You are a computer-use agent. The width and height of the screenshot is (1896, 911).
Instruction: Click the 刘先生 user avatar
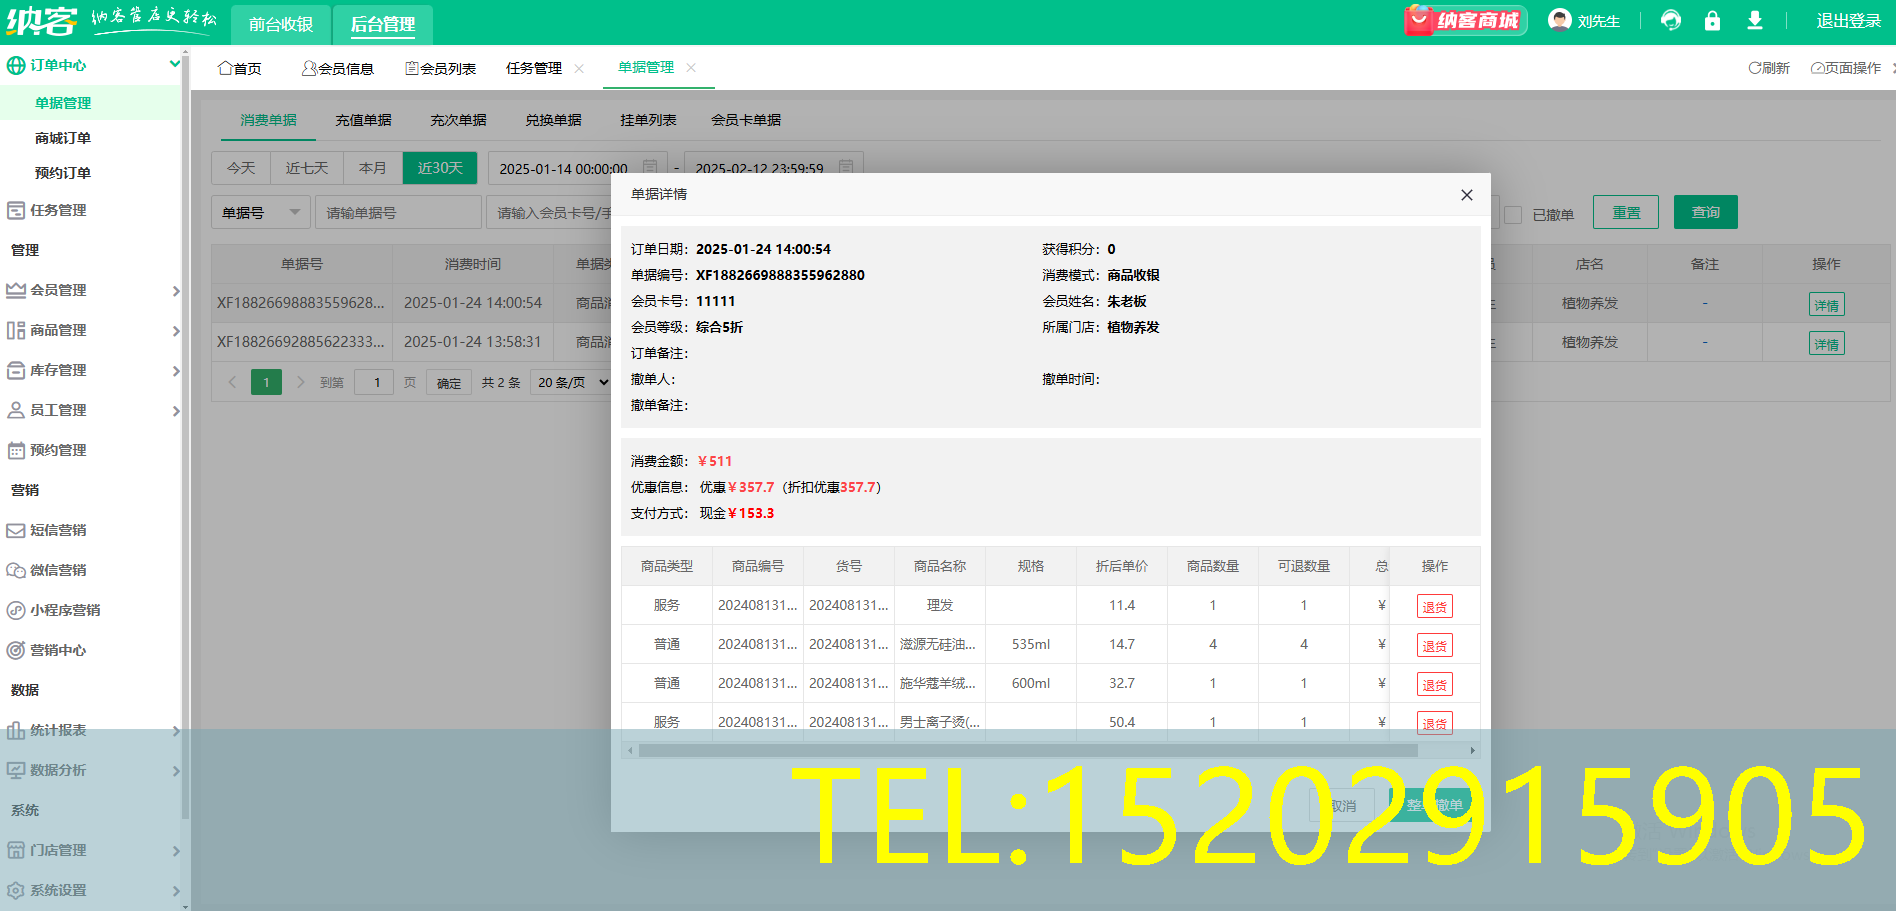[1559, 20]
